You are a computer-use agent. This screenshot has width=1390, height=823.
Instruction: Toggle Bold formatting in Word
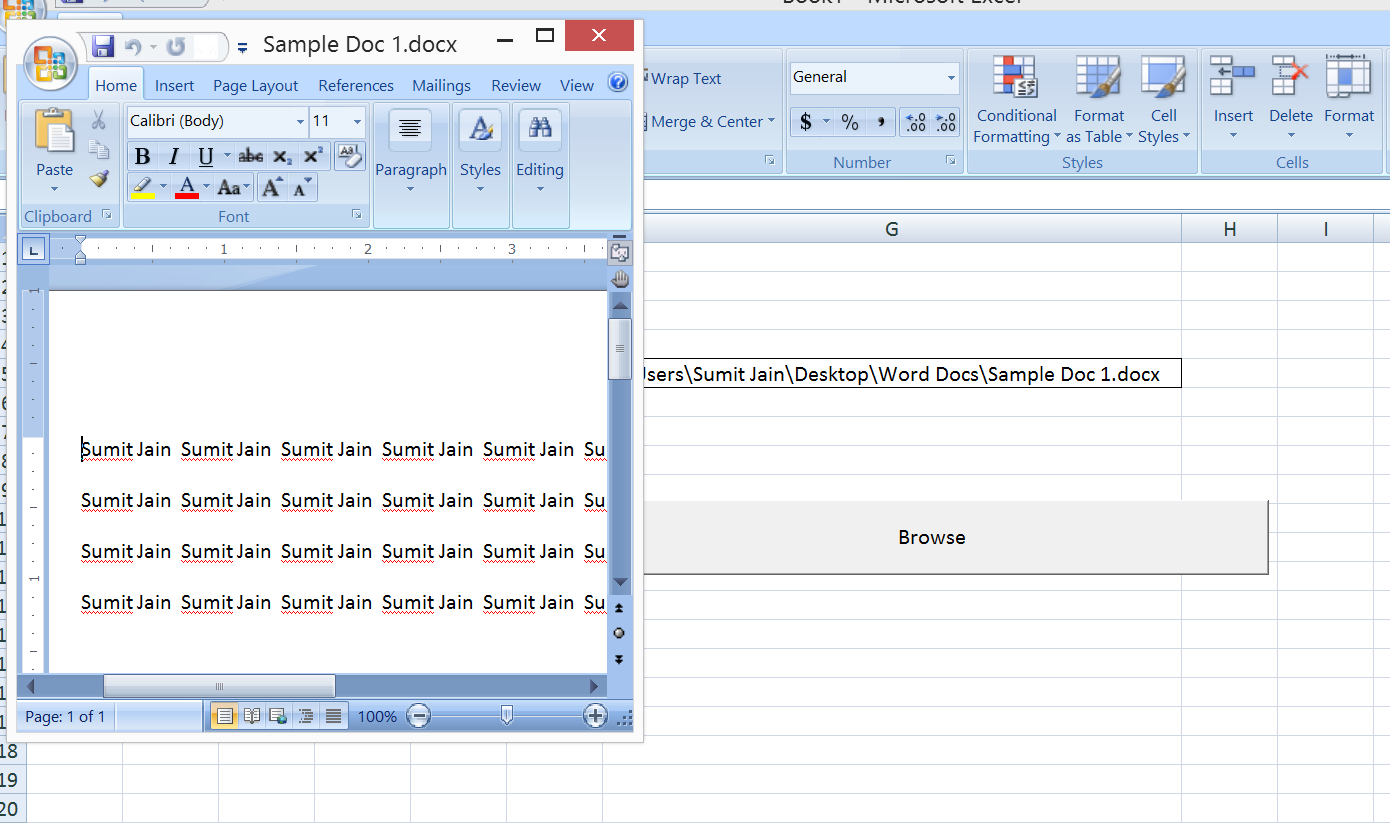click(x=142, y=156)
